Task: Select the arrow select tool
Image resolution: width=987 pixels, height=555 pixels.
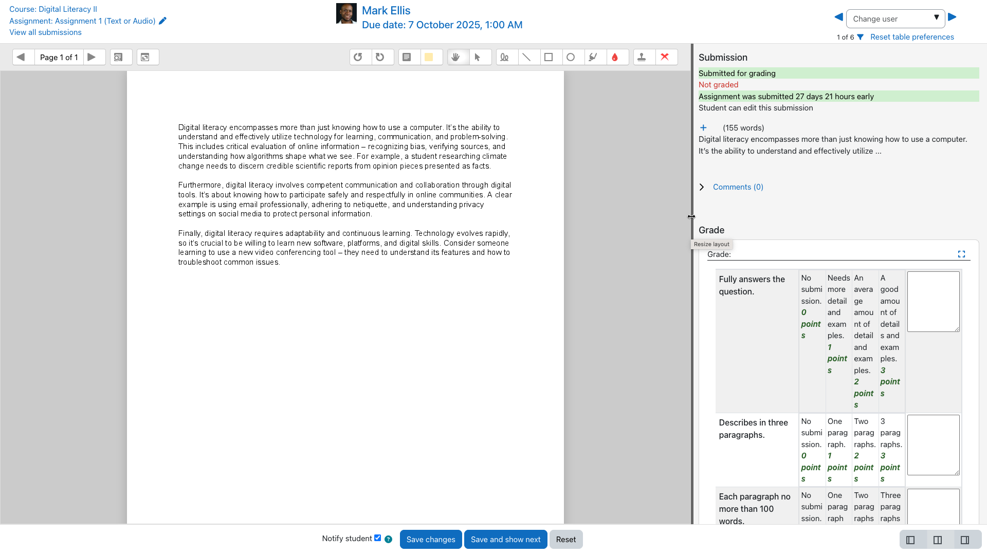Action: point(478,57)
